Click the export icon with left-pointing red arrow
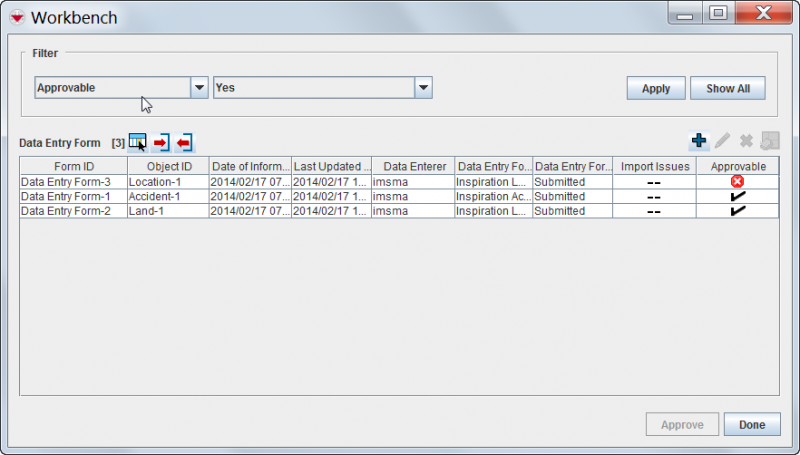Viewport: 800px width, 455px height. [184, 142]
